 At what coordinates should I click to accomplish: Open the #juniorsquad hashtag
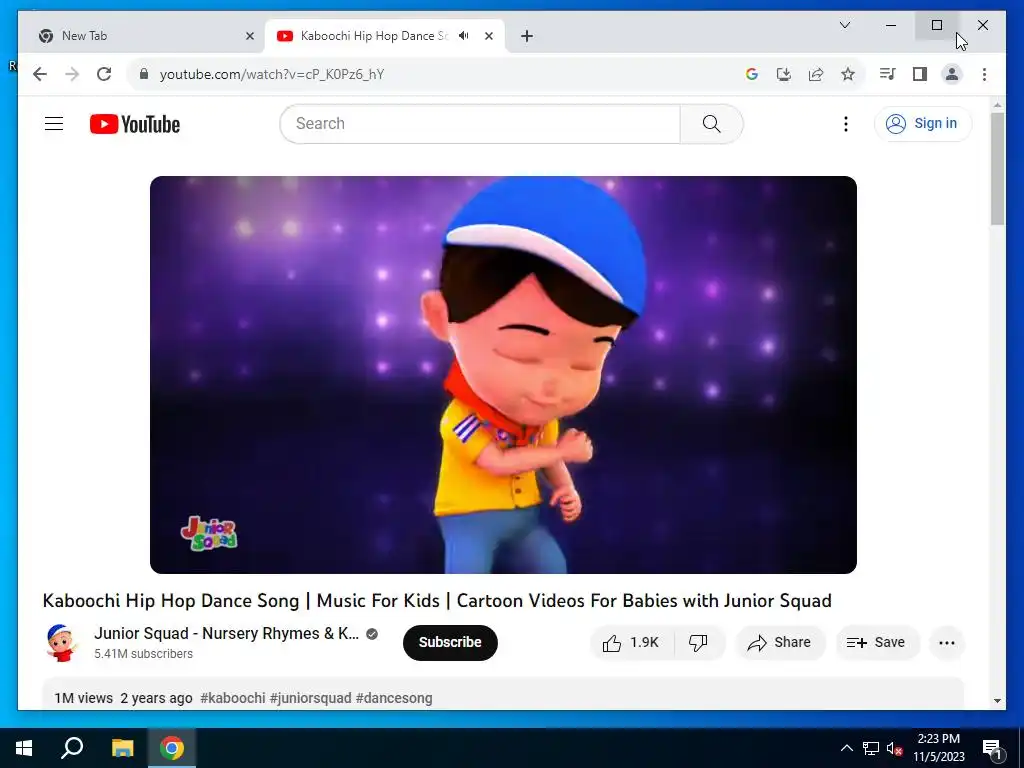click(310, 698)
